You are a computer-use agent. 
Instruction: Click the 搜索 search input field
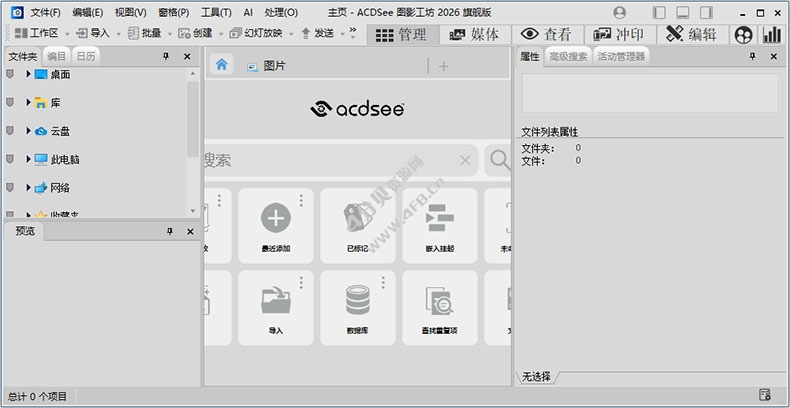[330, 160]
